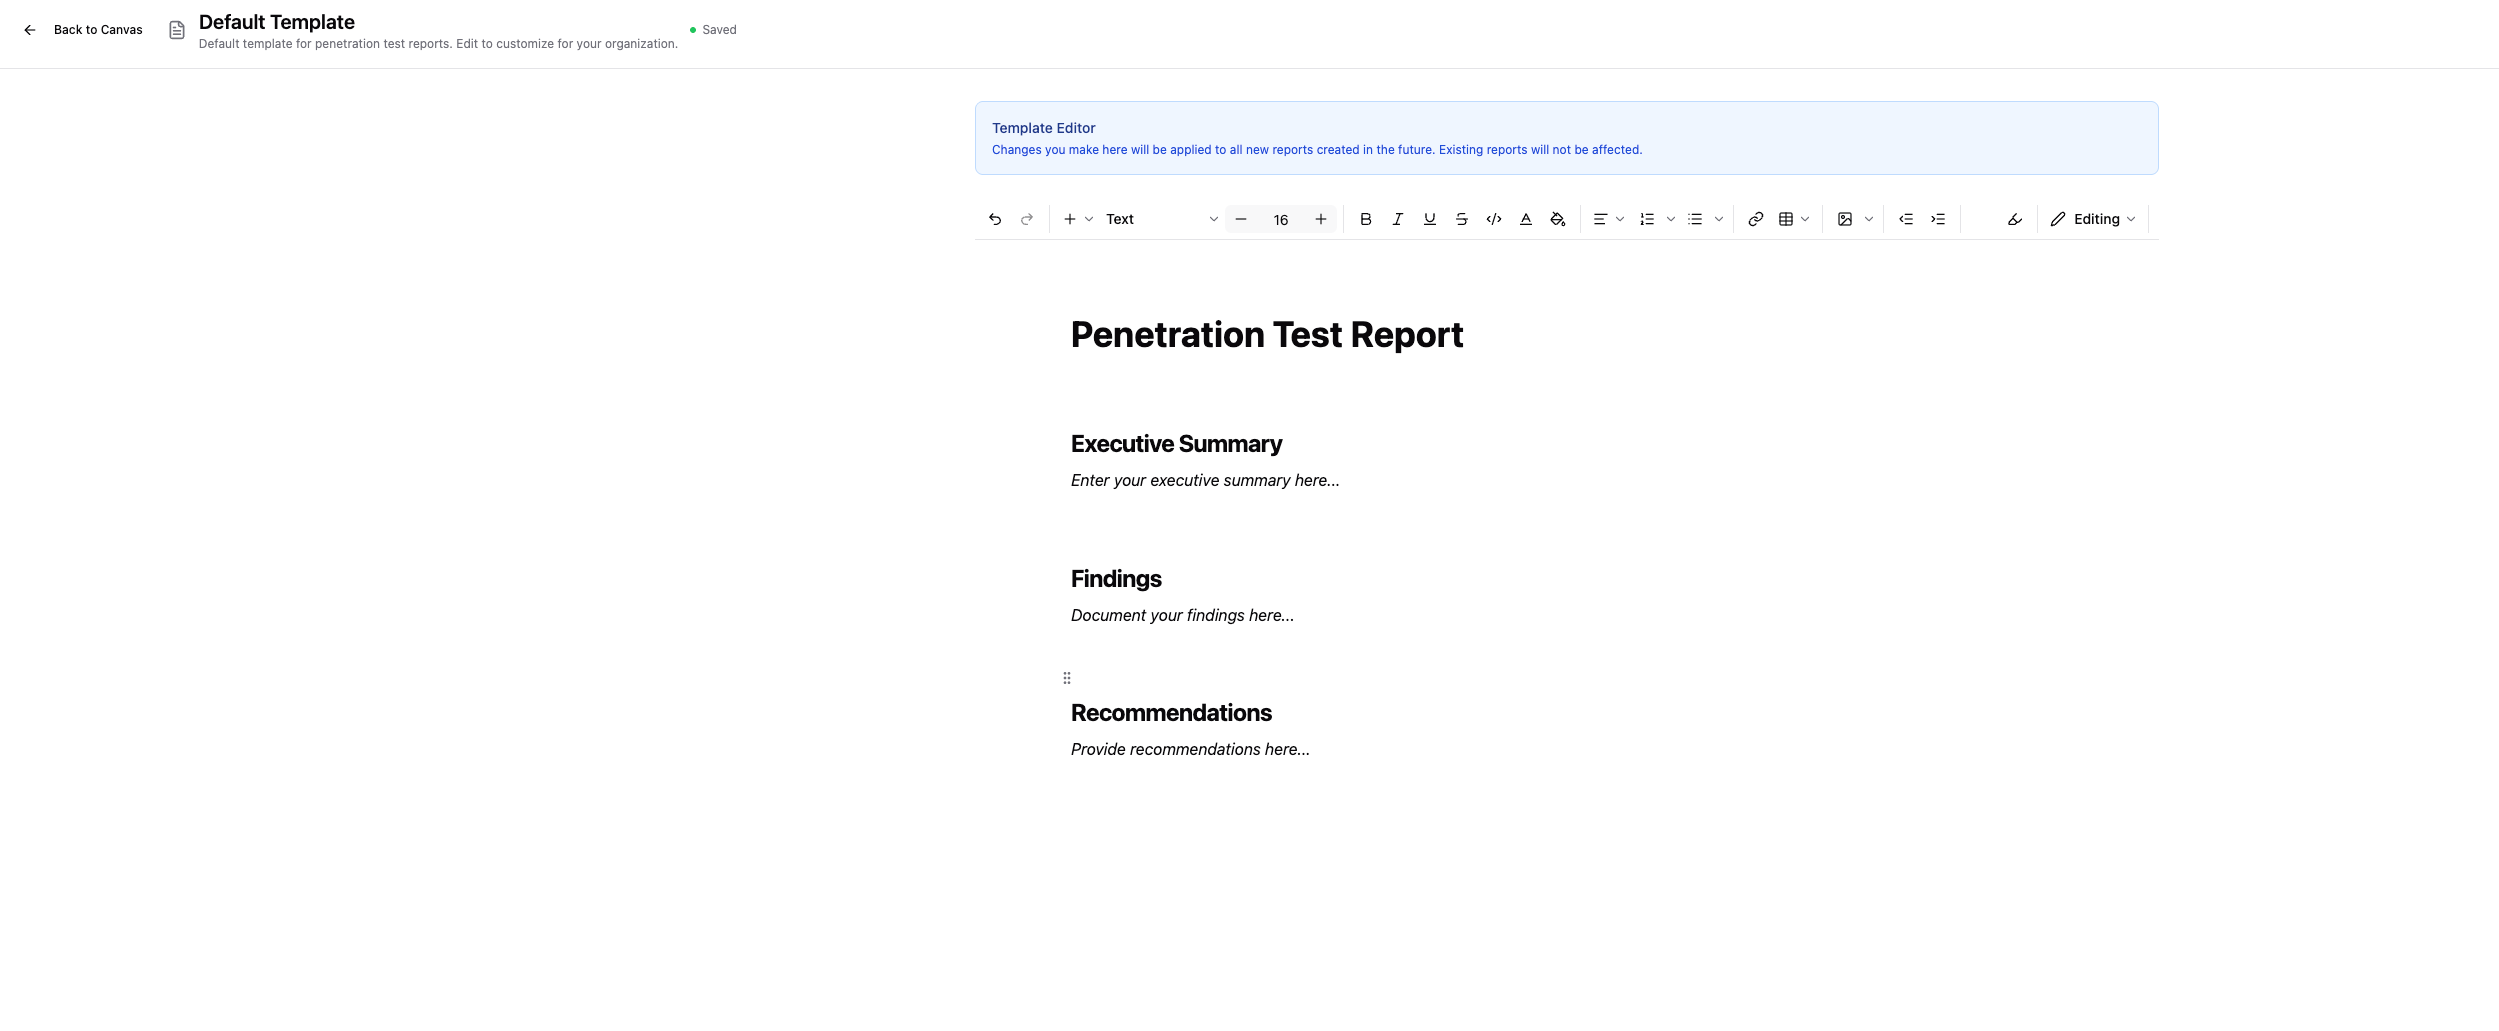The height and width of the screenshot is (1031, 2499).
Task: Open the insert plus menu
Action: click(1077, 219)
